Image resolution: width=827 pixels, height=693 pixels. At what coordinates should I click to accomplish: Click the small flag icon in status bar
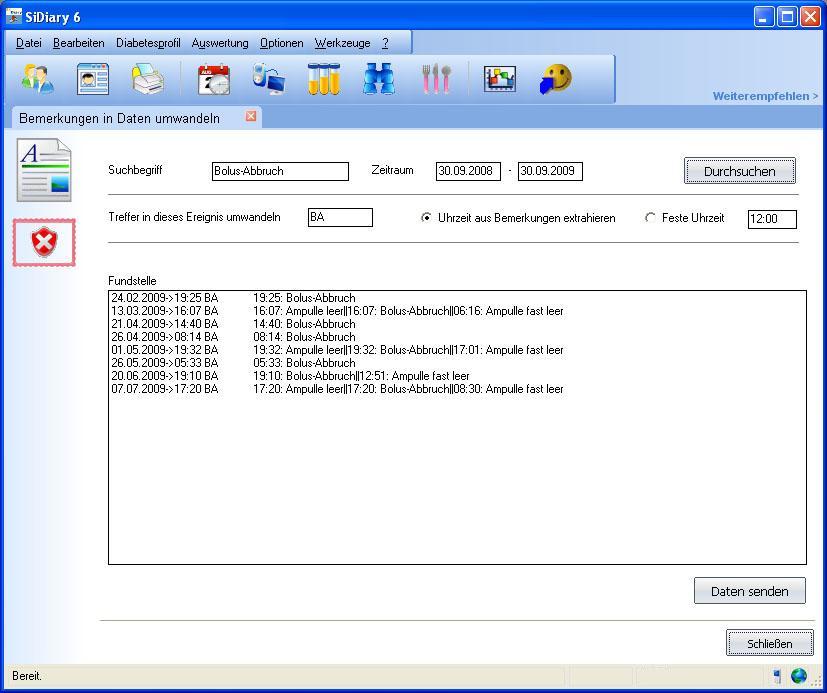click(777, 676)
